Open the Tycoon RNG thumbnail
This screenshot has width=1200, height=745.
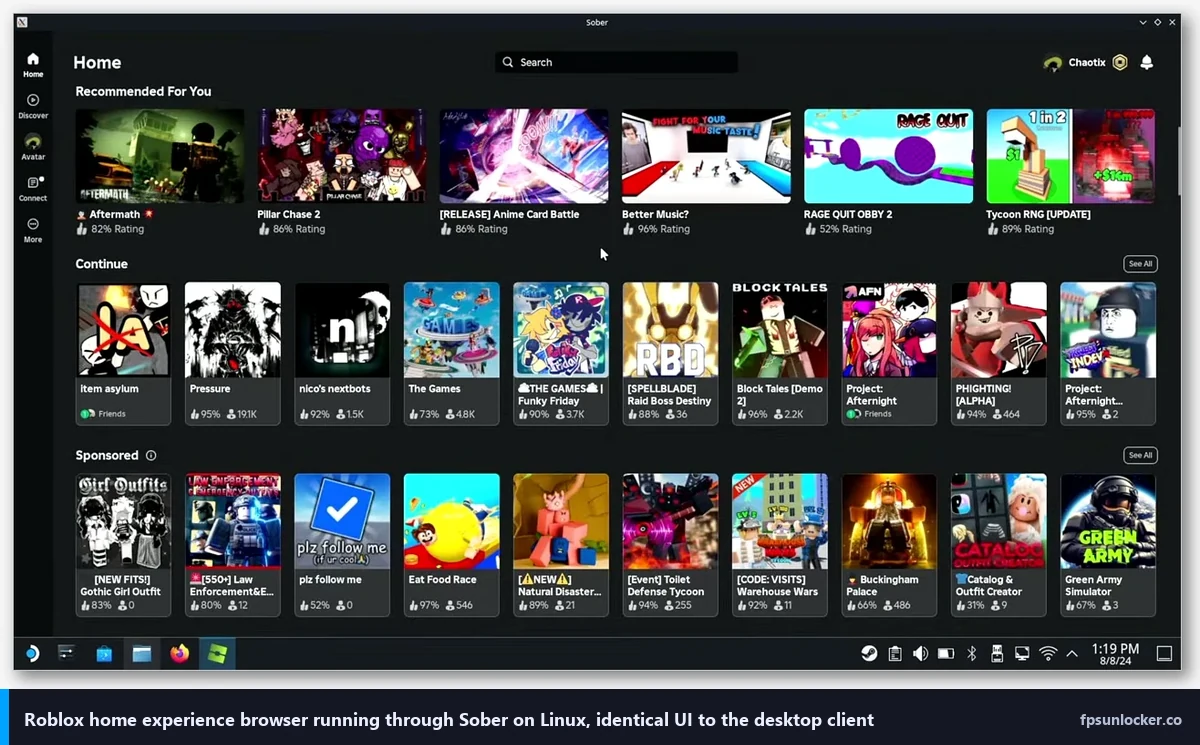tap(1071, 156)
